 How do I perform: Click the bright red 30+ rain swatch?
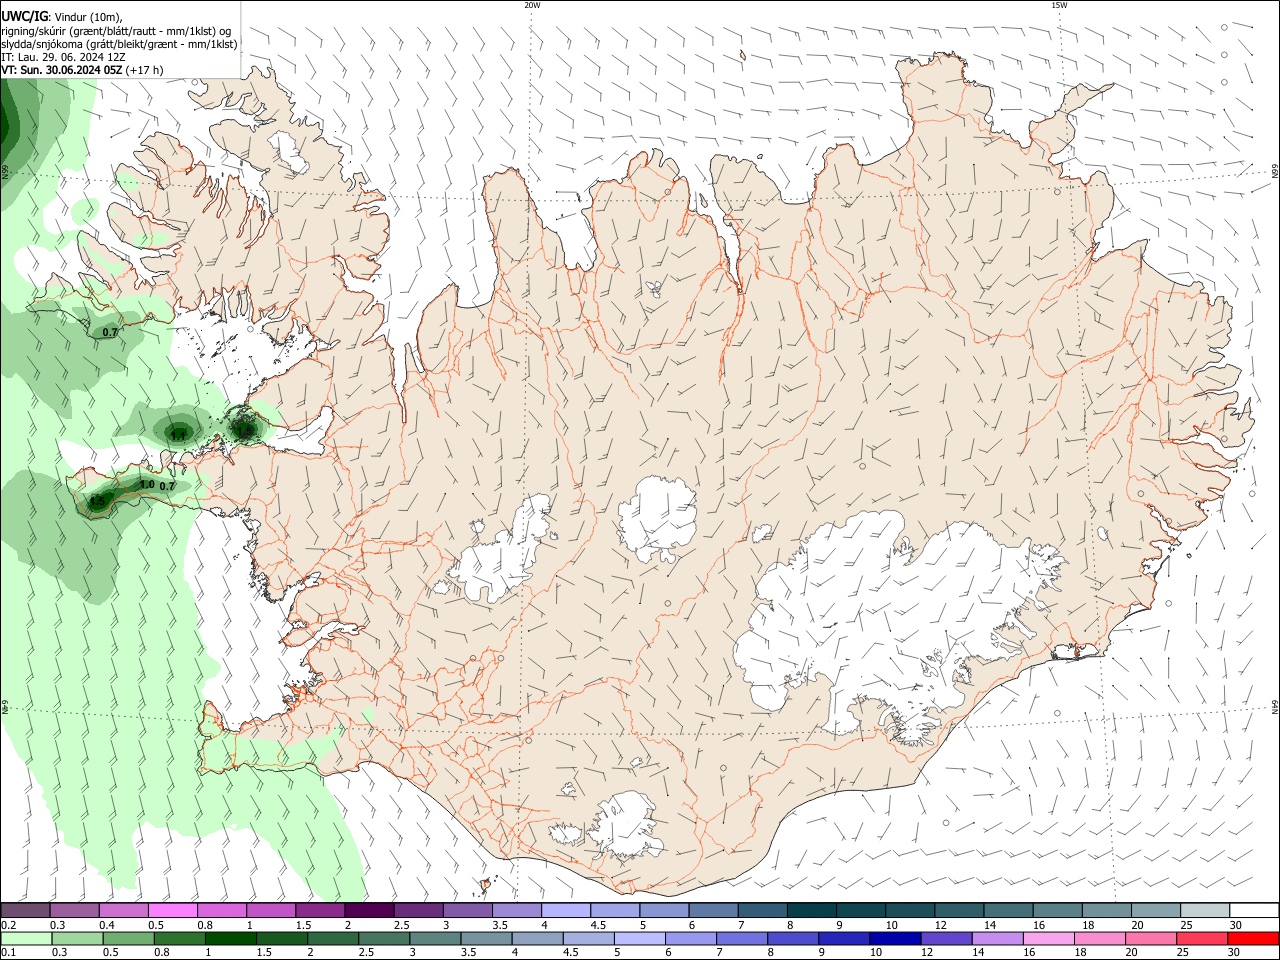[1253, 939]
